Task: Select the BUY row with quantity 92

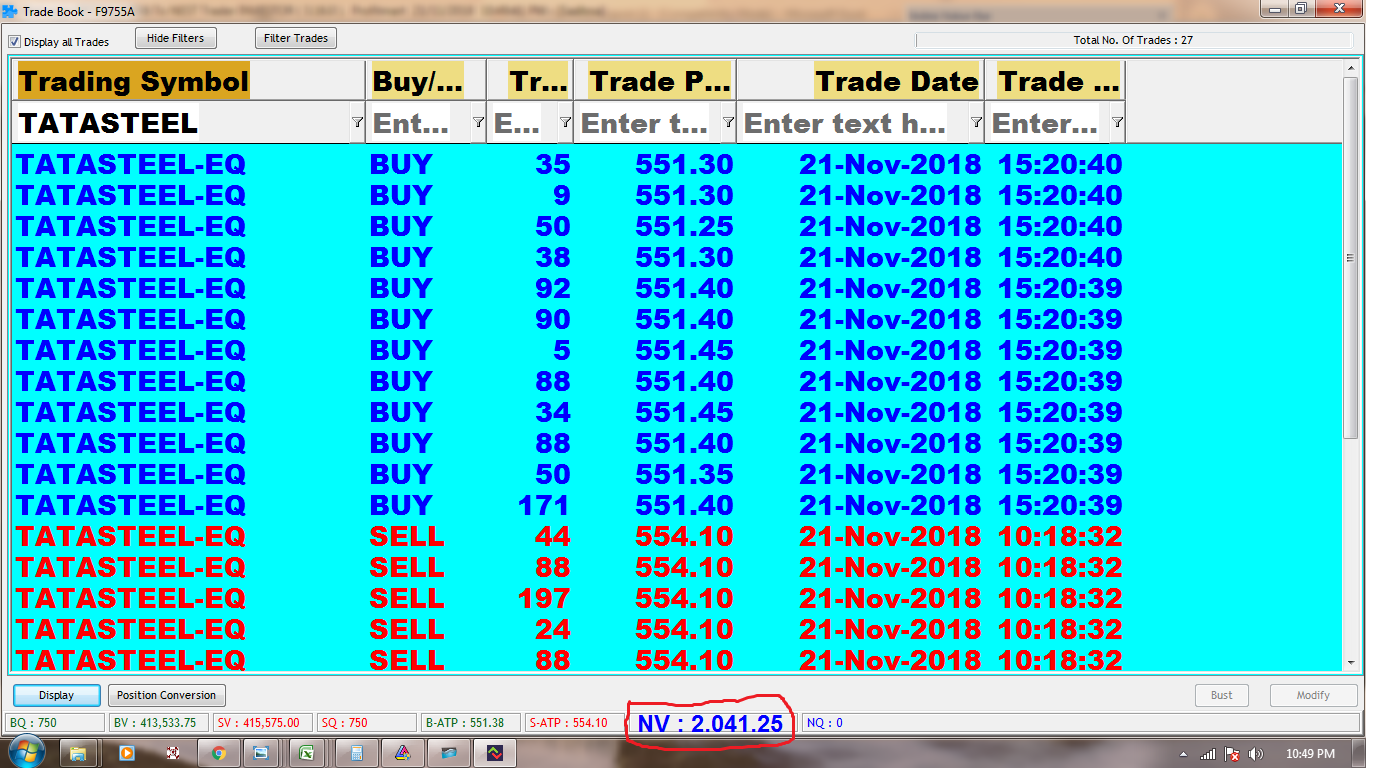Action: pyautogui.click(x=676, y=288)
